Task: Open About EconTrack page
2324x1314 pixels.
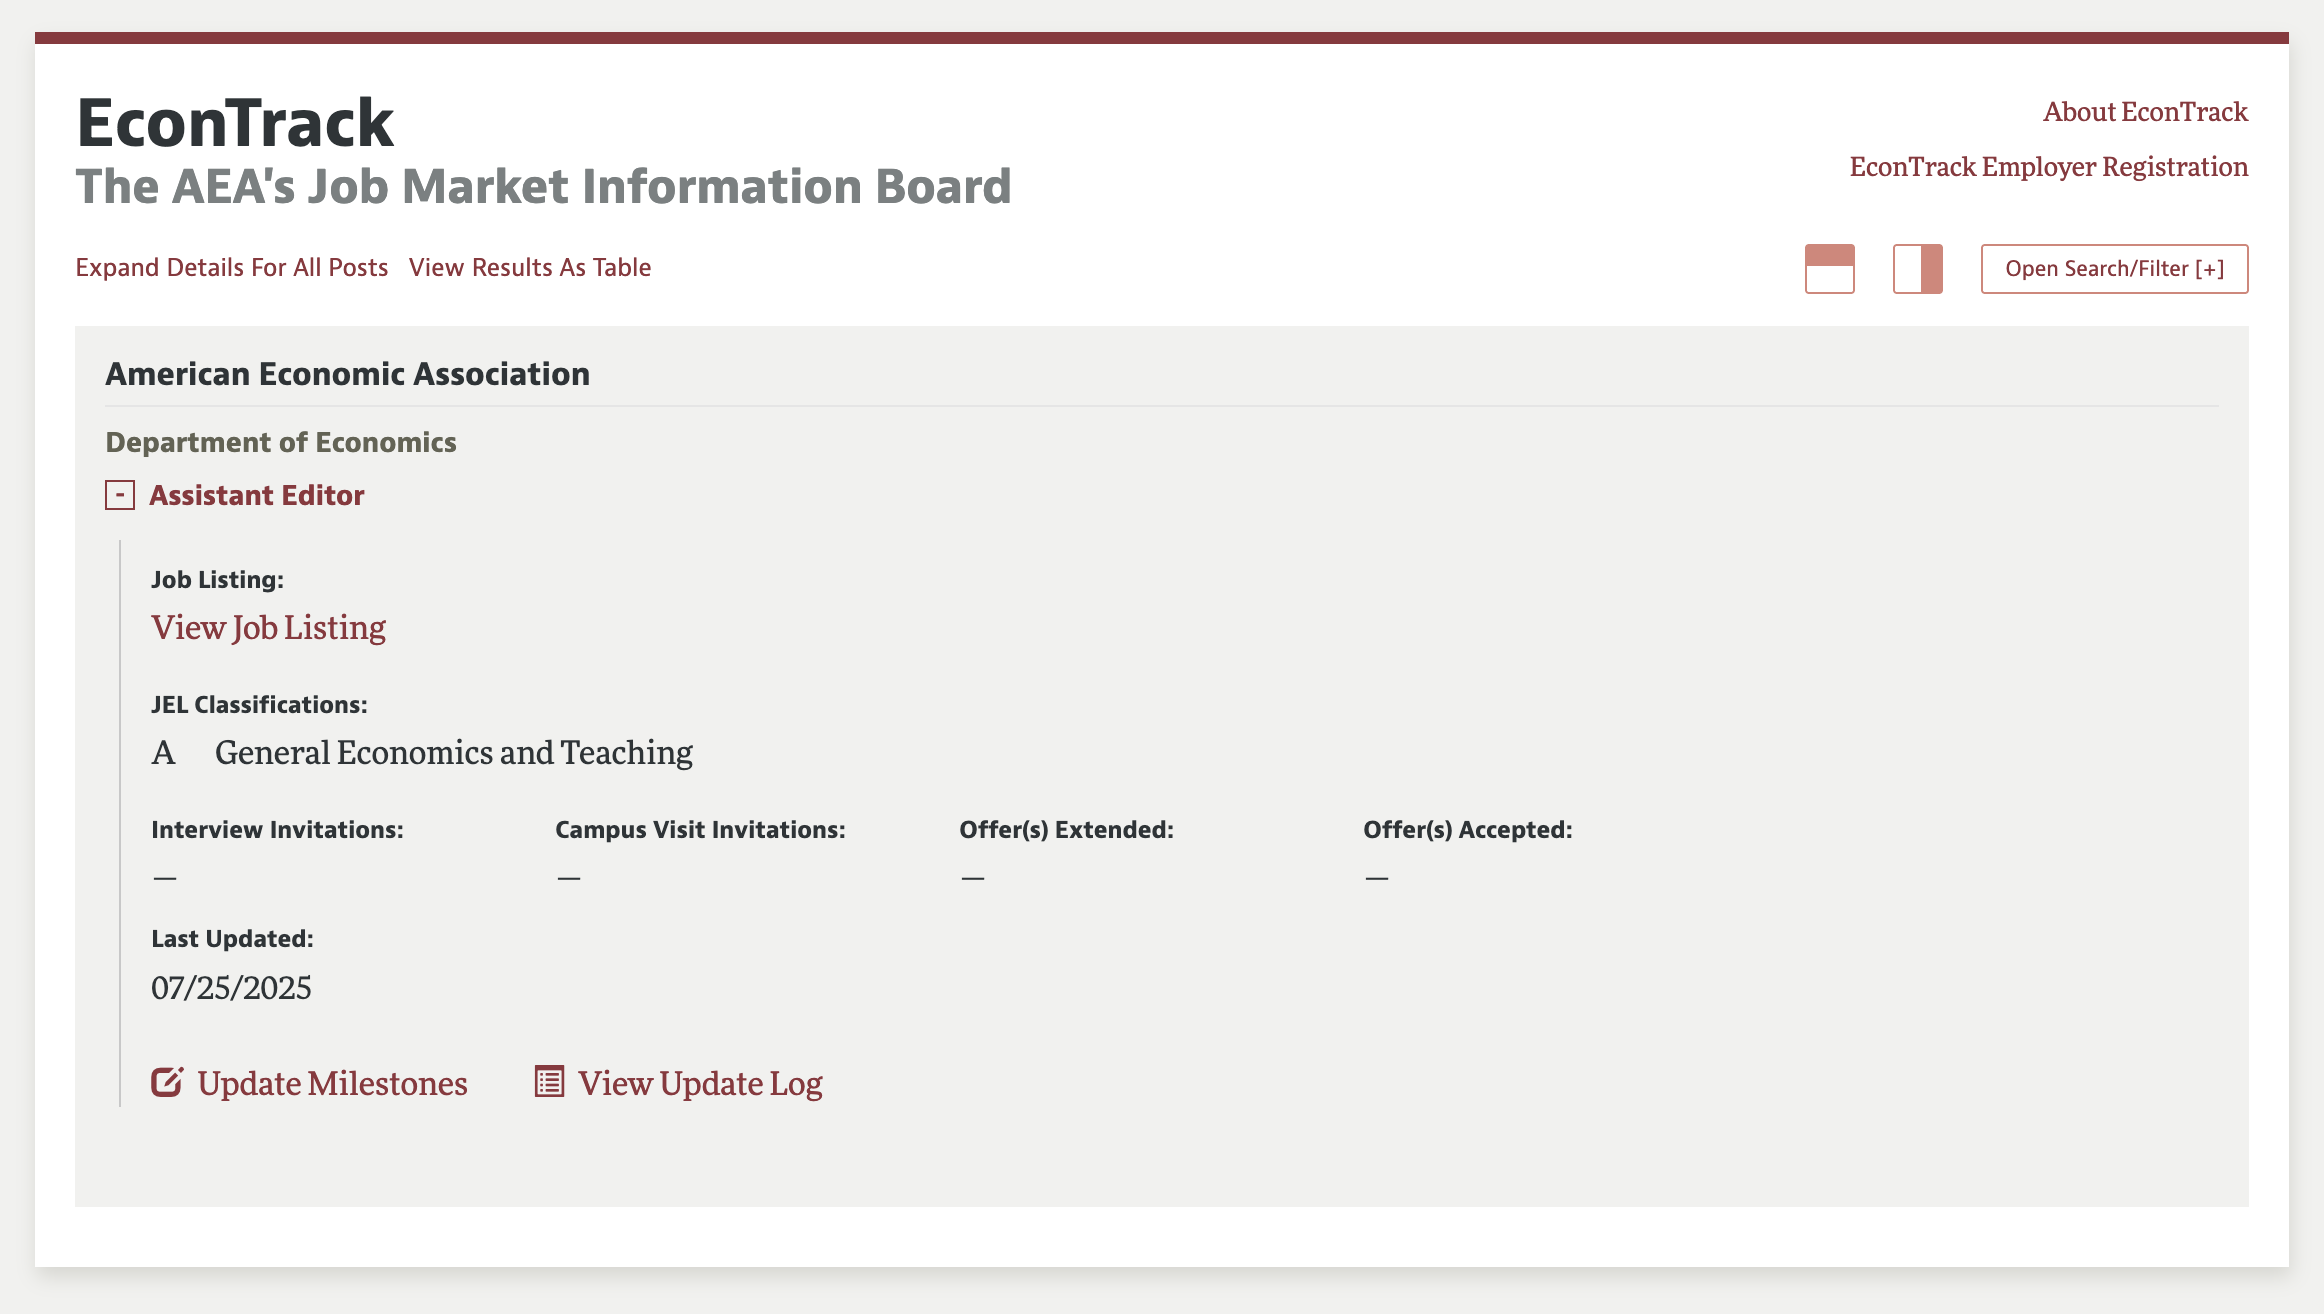Action: click(2145, 111)
